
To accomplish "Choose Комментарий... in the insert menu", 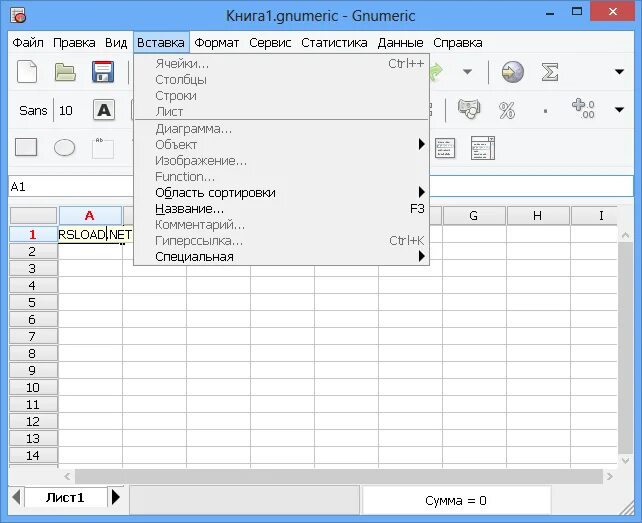I will 281,225.
